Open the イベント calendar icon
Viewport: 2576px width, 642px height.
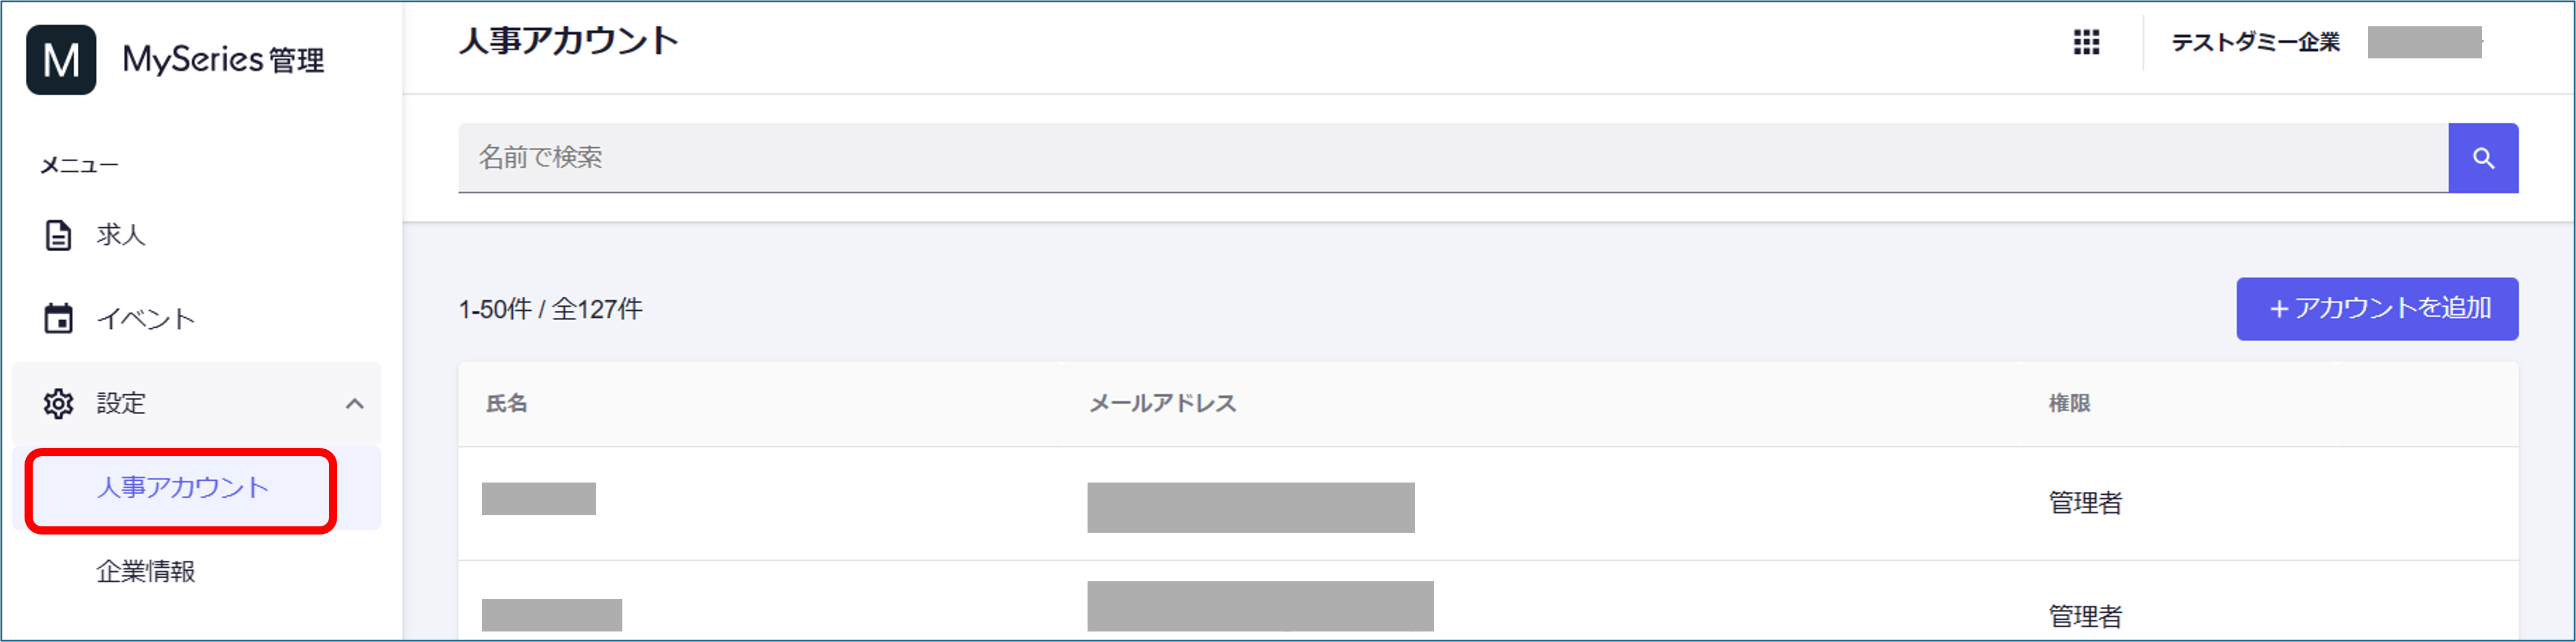click(57, 318)
